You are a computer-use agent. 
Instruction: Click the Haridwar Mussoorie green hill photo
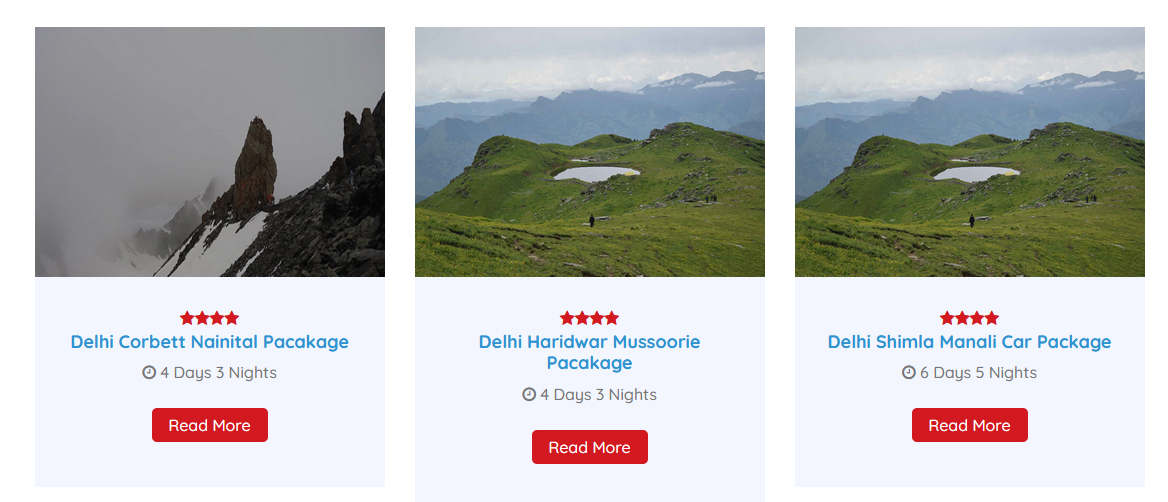pyautogui.click(x=590, y=152)
